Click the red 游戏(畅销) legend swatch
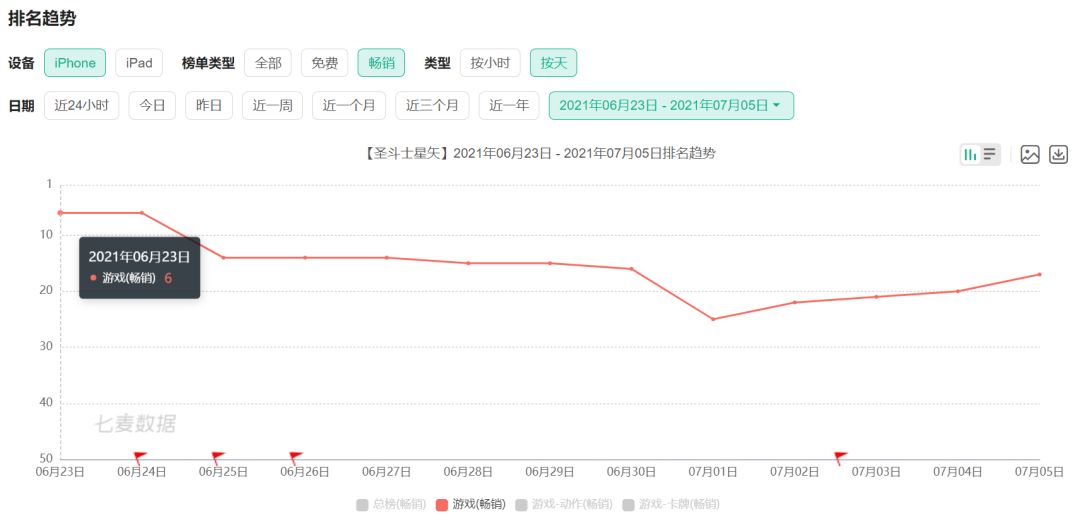The width and height of the screenshot is (1080, 523). click(441, 504)
